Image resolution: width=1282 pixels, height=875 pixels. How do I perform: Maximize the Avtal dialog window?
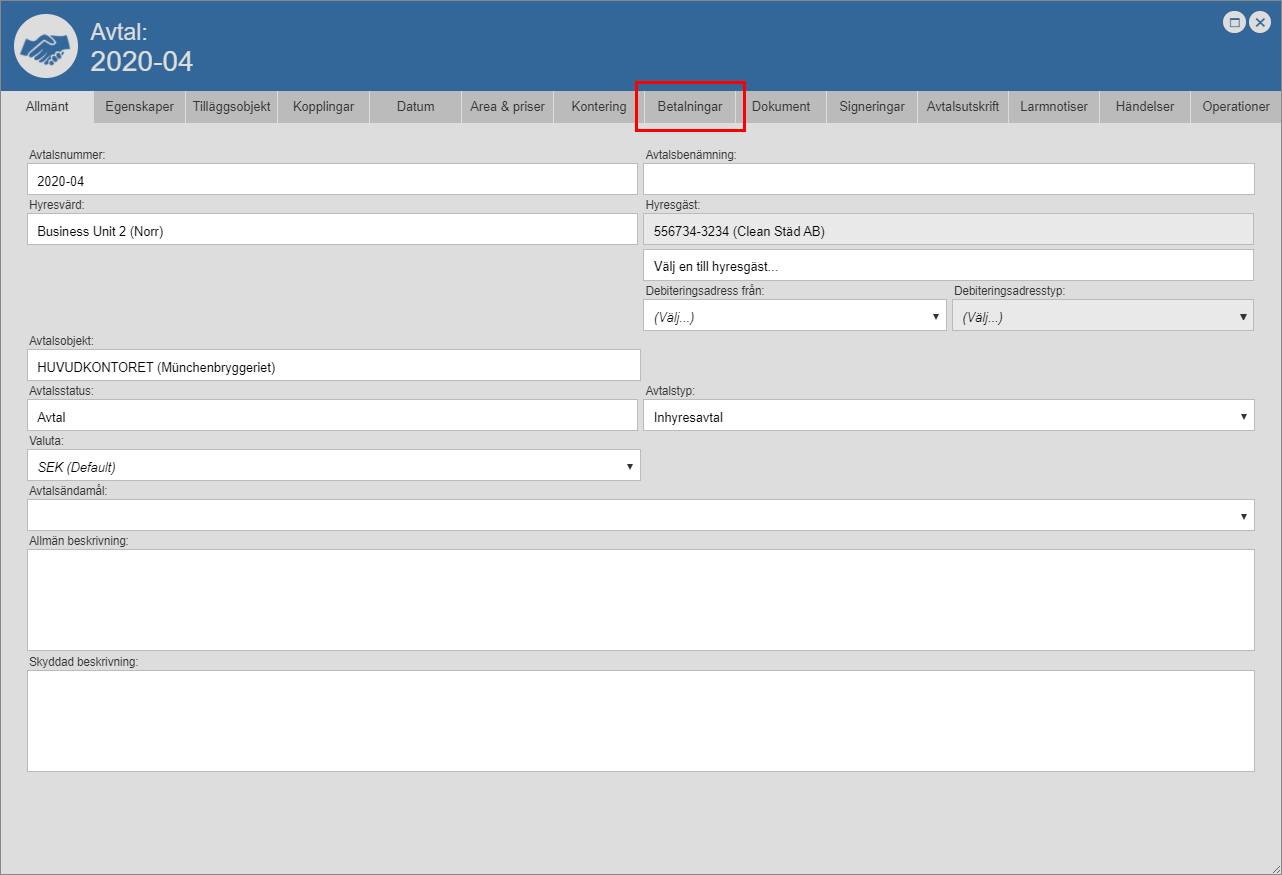[1235, 22]
